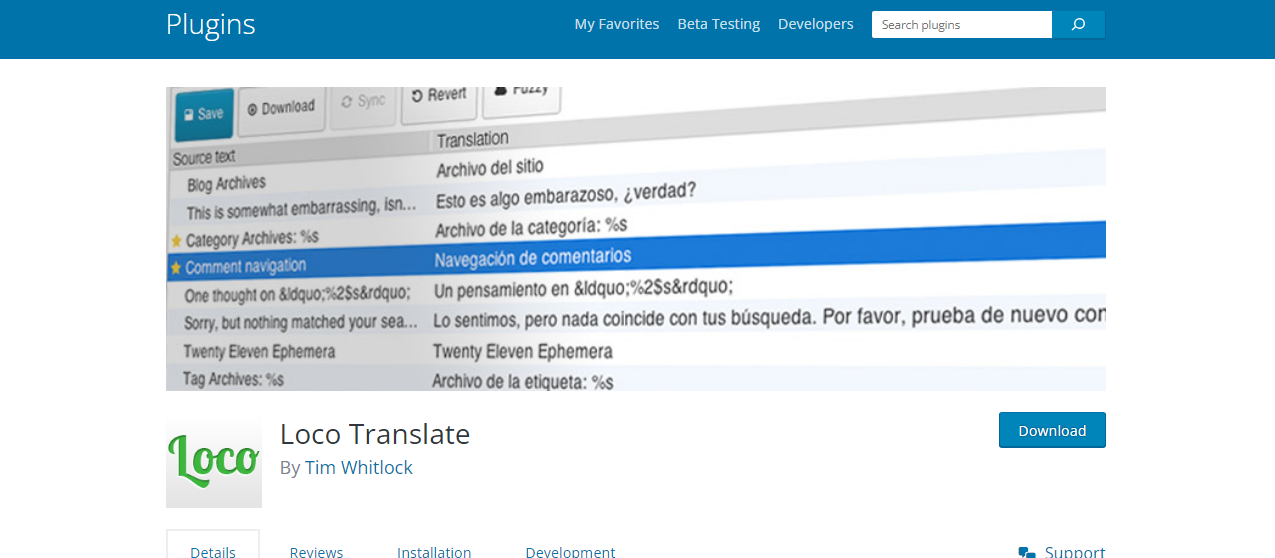Click the magnifier search submit button
Screen dimensions: 1275x558
pos(1078,25)
